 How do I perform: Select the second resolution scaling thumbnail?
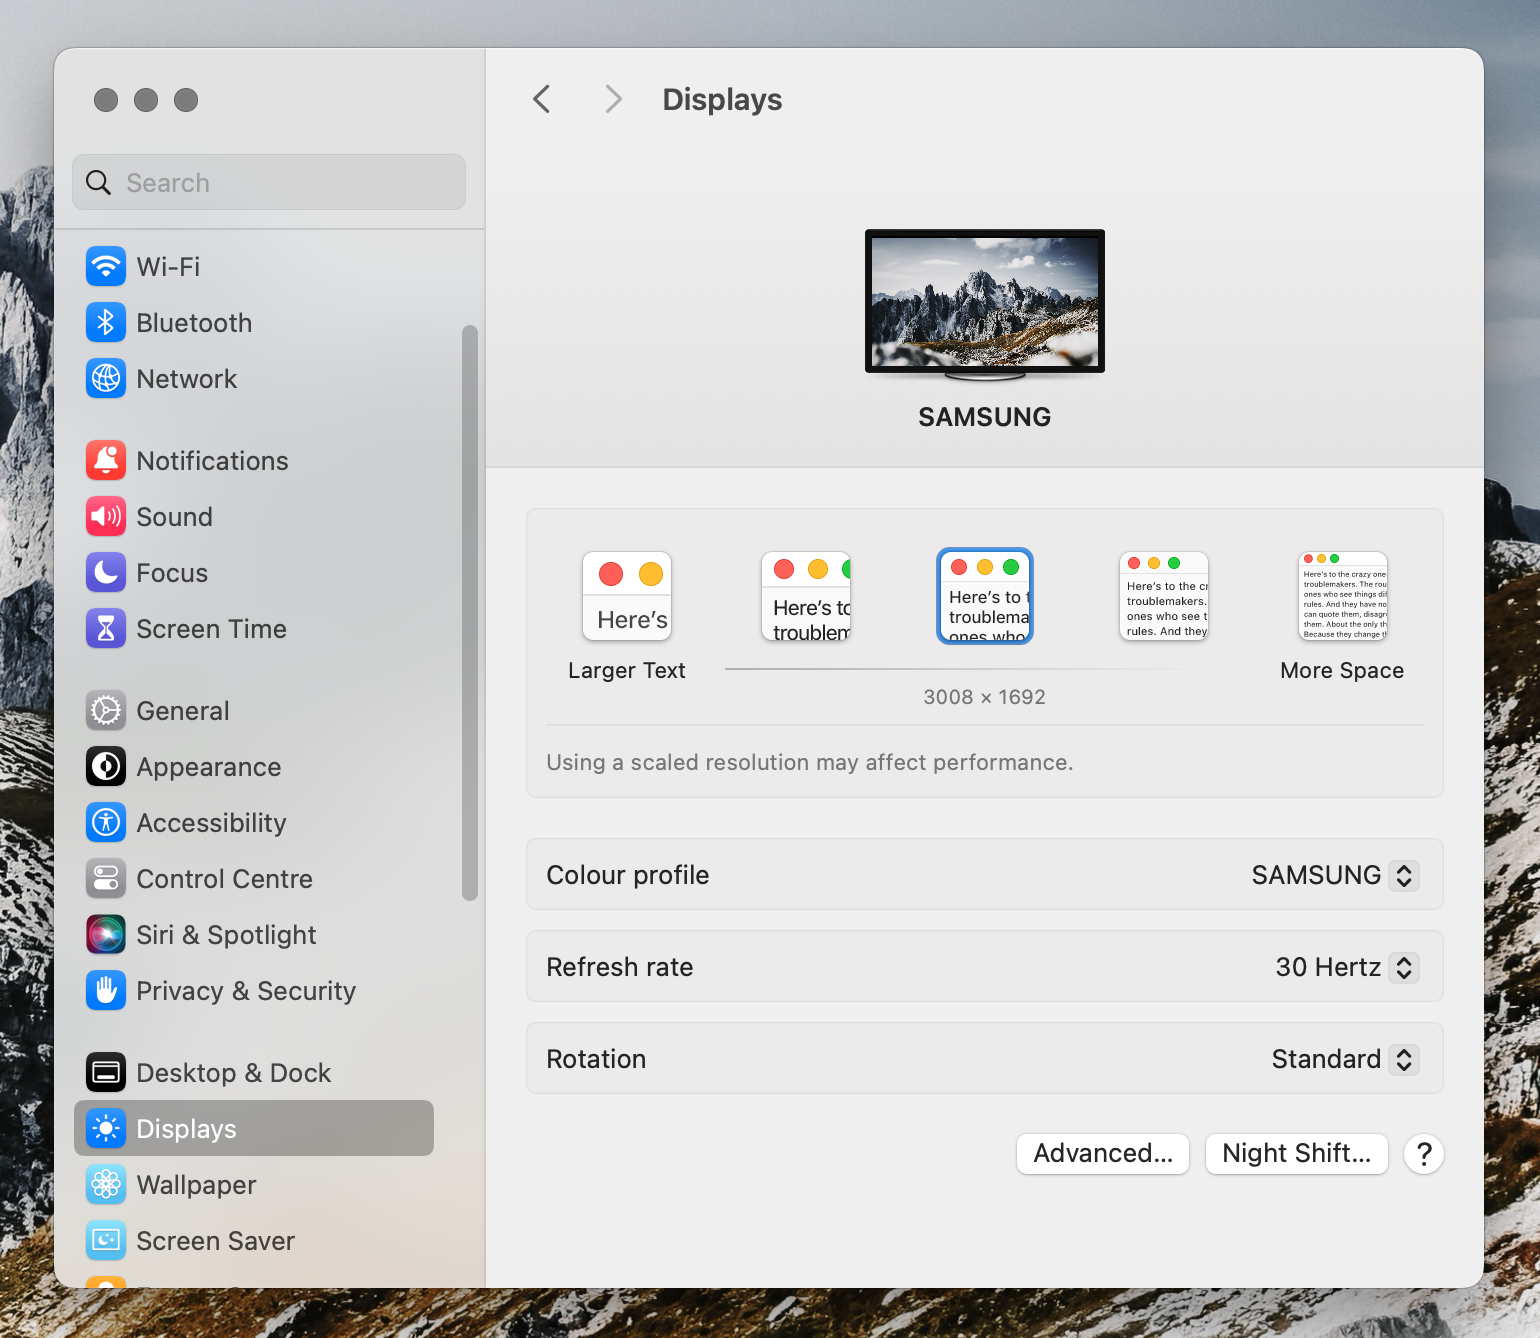[x=806, y=597]
